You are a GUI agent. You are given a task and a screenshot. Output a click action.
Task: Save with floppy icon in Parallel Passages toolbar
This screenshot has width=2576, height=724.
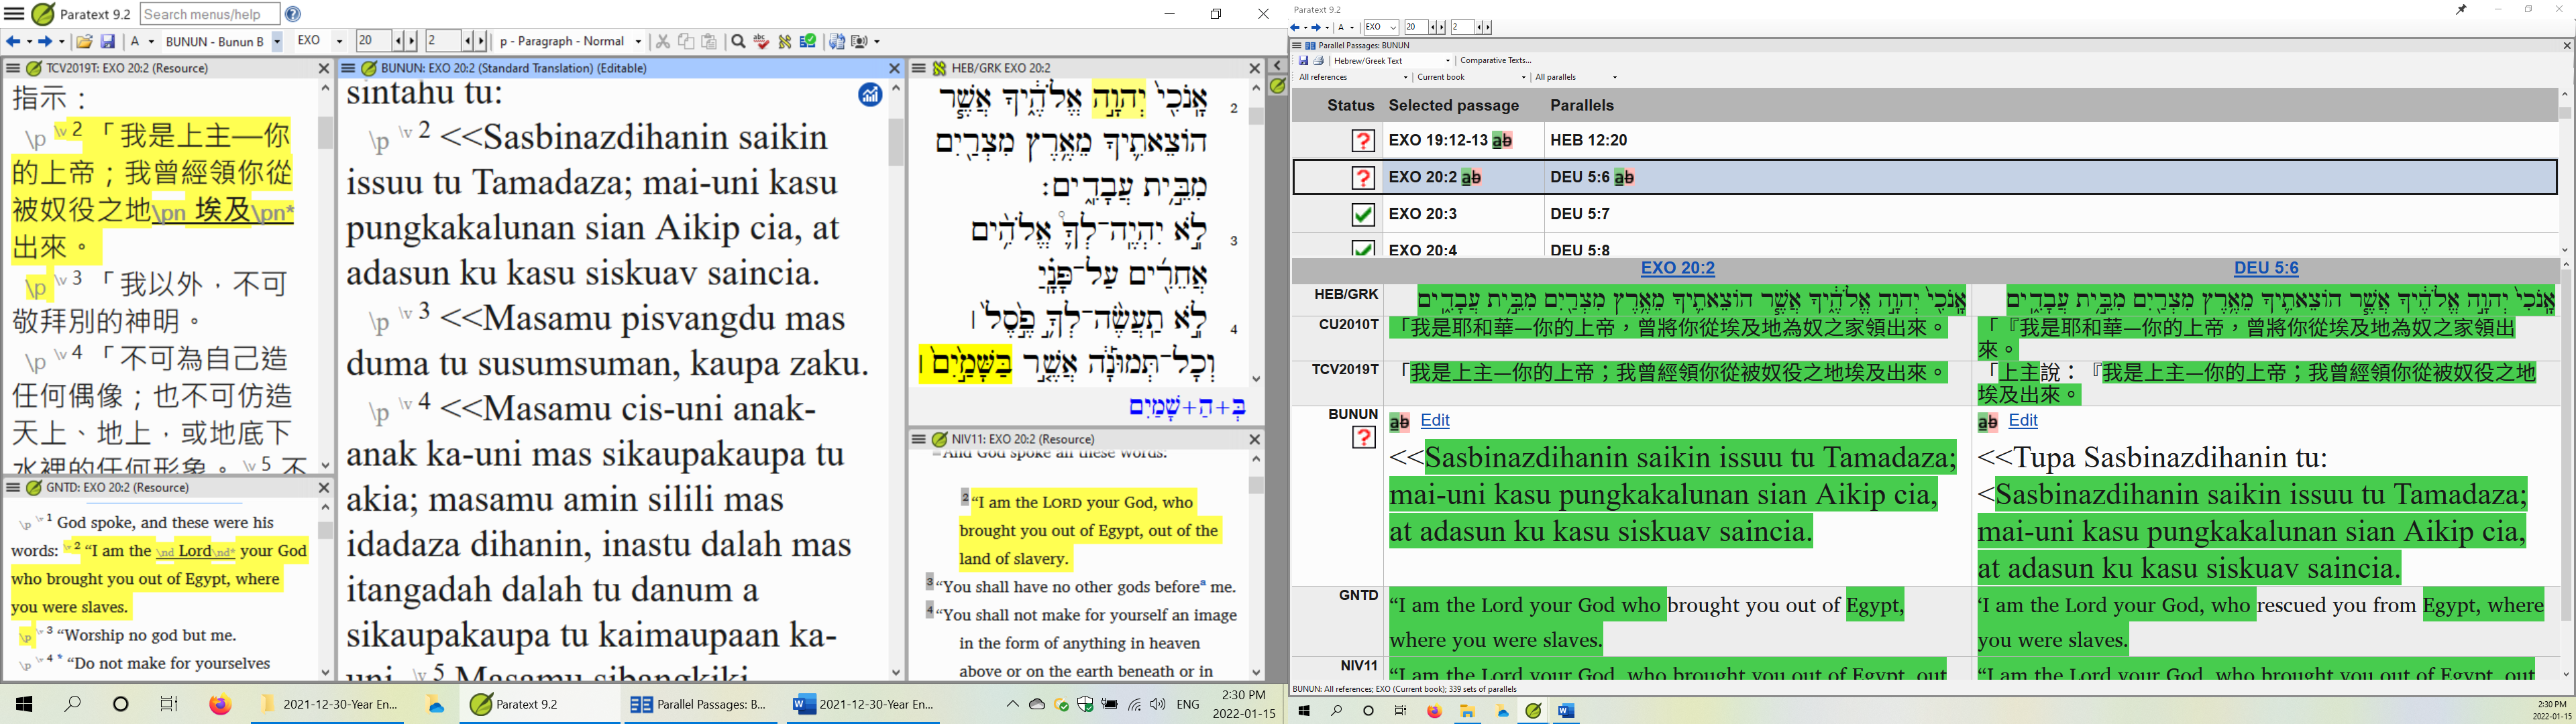point(1303,61)
